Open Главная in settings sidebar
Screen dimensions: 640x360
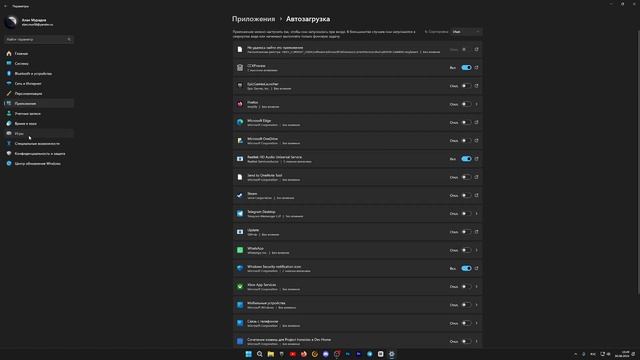[x=39, y=53]
